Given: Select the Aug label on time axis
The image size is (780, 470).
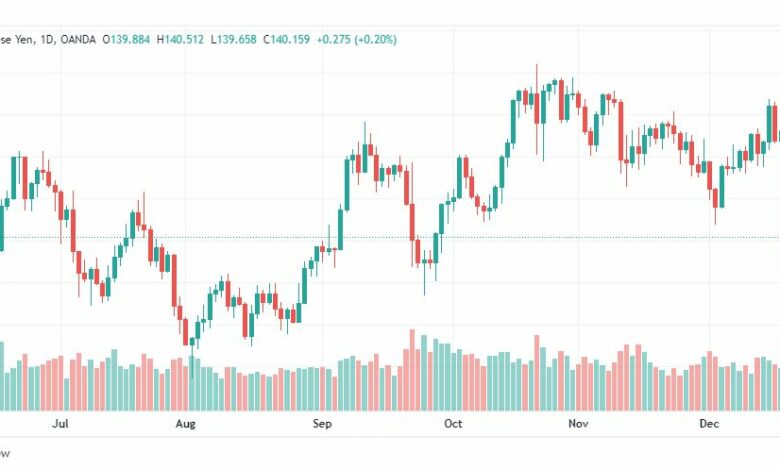Looking at the screenshot, I should coord(186,424).
